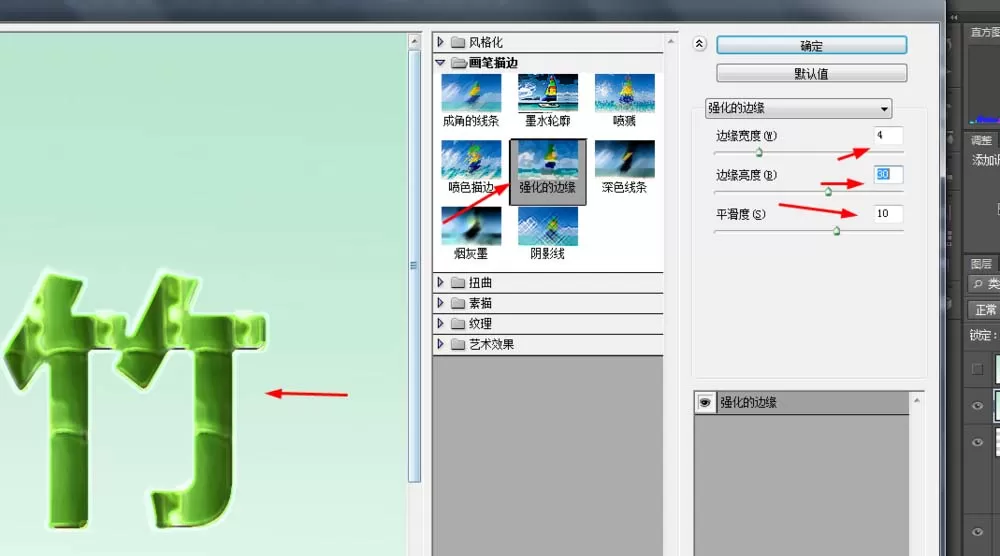Screen dimensions: 1000x556
Task: Click scroll-up arrow of preview scrollbar
Action: (x=414, y=41)
